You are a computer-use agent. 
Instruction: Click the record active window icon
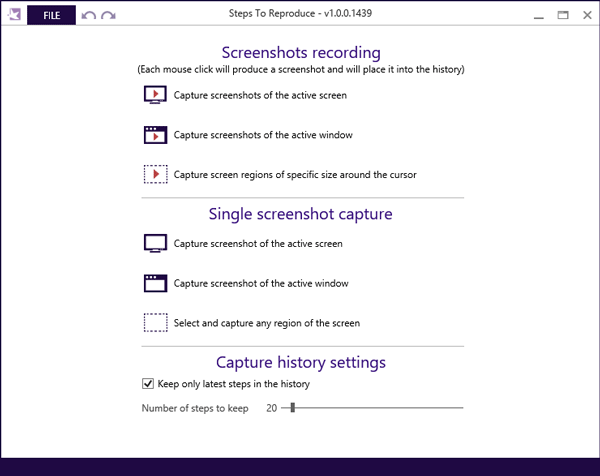coord(155,135)
